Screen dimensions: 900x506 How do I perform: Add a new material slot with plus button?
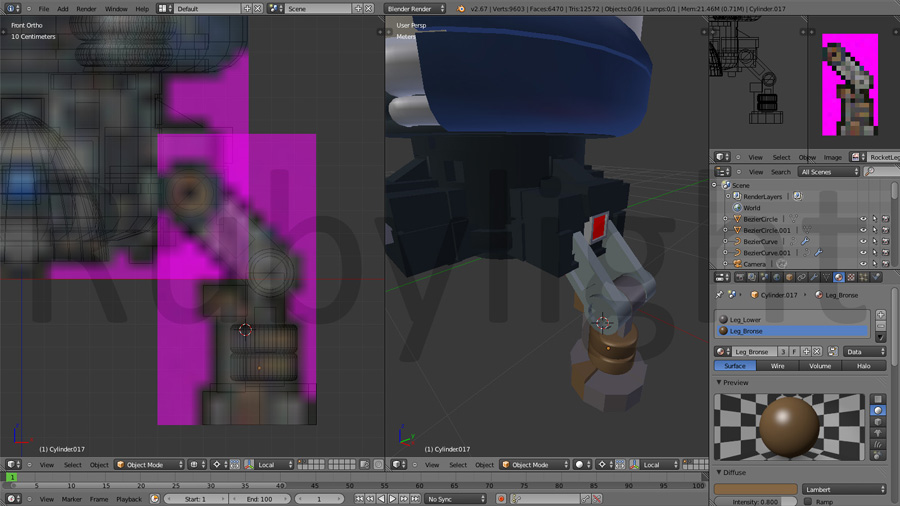880,314
